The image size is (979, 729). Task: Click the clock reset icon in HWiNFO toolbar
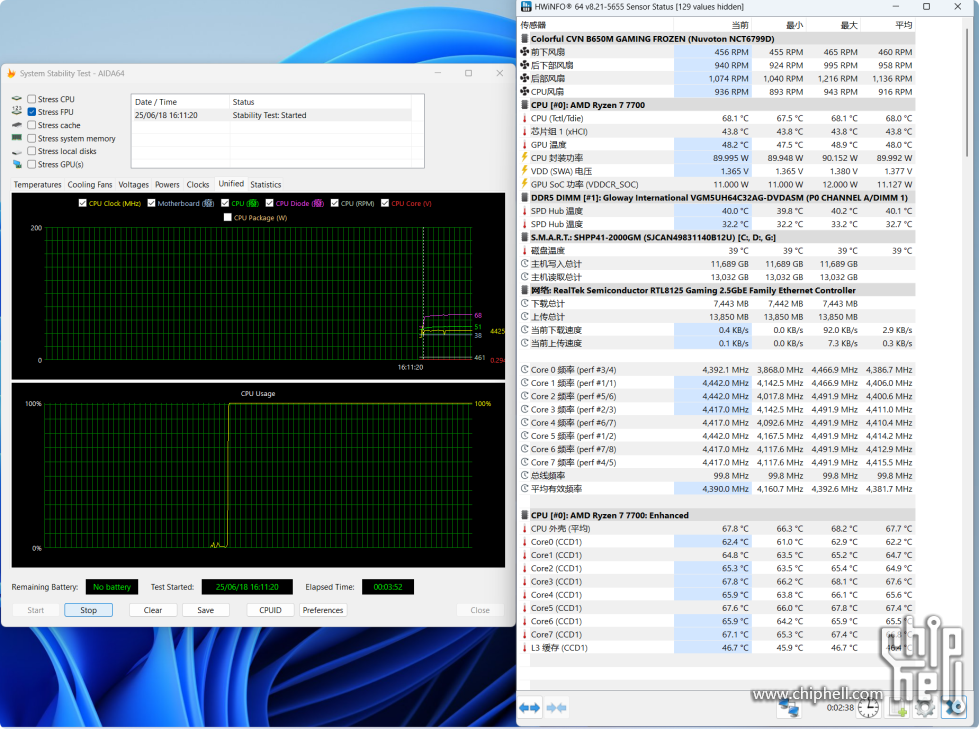coord(868,708)
